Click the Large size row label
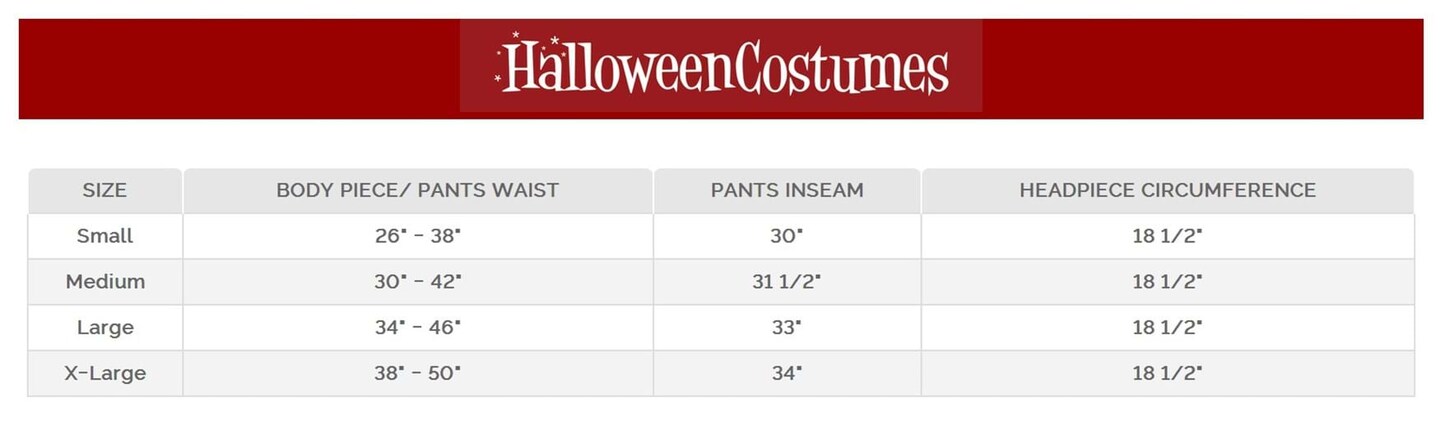 pyautogui.click(x=104, y=327)
